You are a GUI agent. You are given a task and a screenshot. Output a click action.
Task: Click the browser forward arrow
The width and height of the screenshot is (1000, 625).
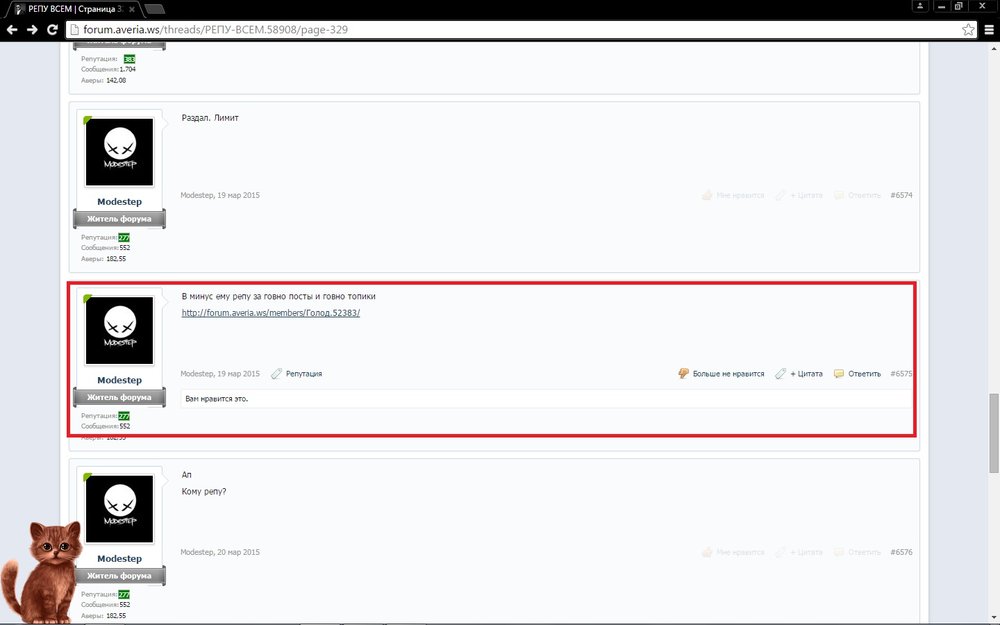coord(32,30)
